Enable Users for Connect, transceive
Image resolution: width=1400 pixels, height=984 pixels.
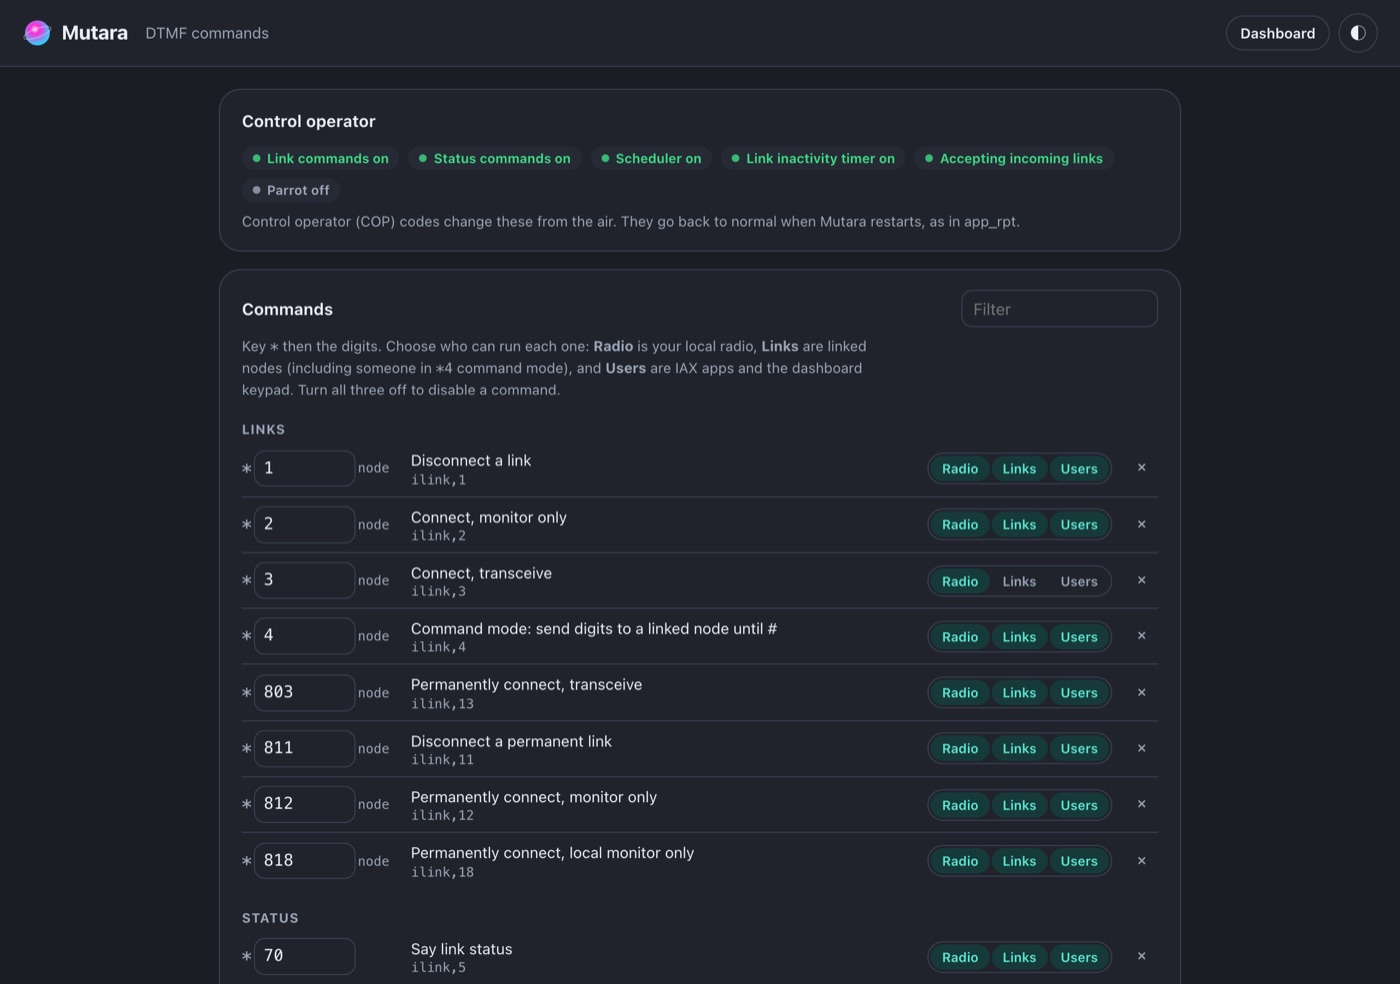coord(1079,581)
